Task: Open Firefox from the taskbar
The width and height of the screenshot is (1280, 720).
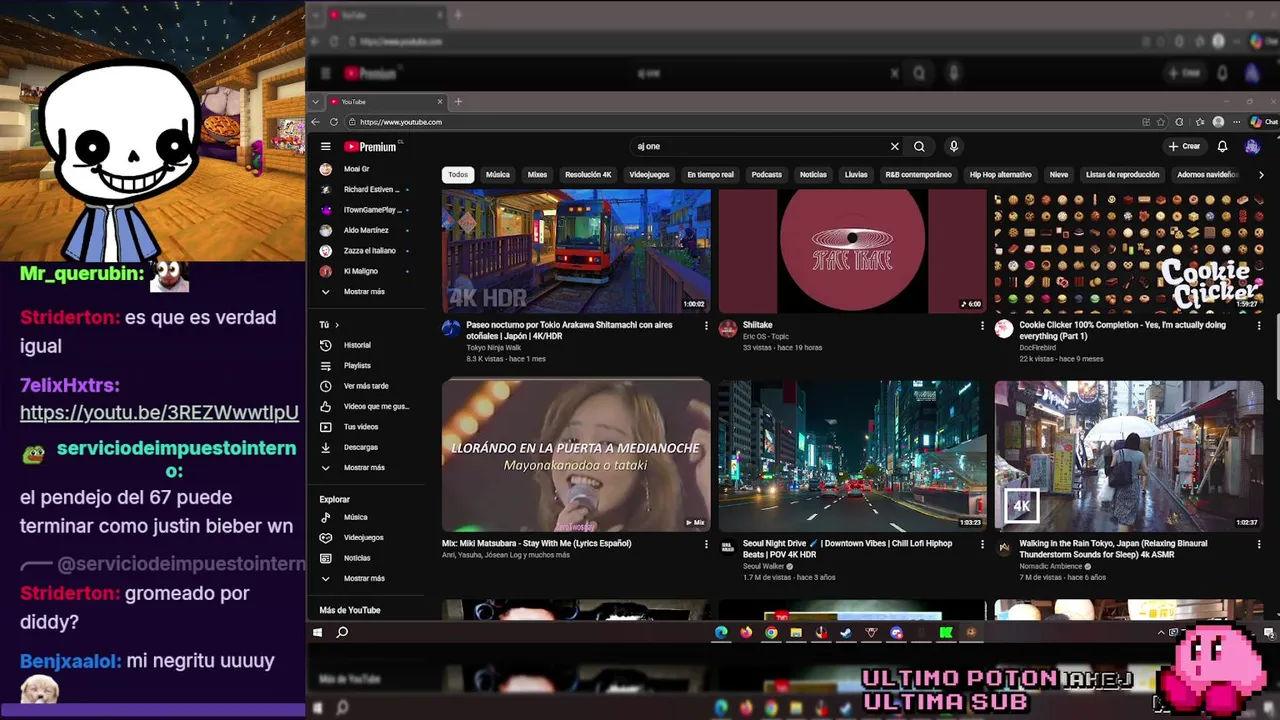Action: [746, 632]
